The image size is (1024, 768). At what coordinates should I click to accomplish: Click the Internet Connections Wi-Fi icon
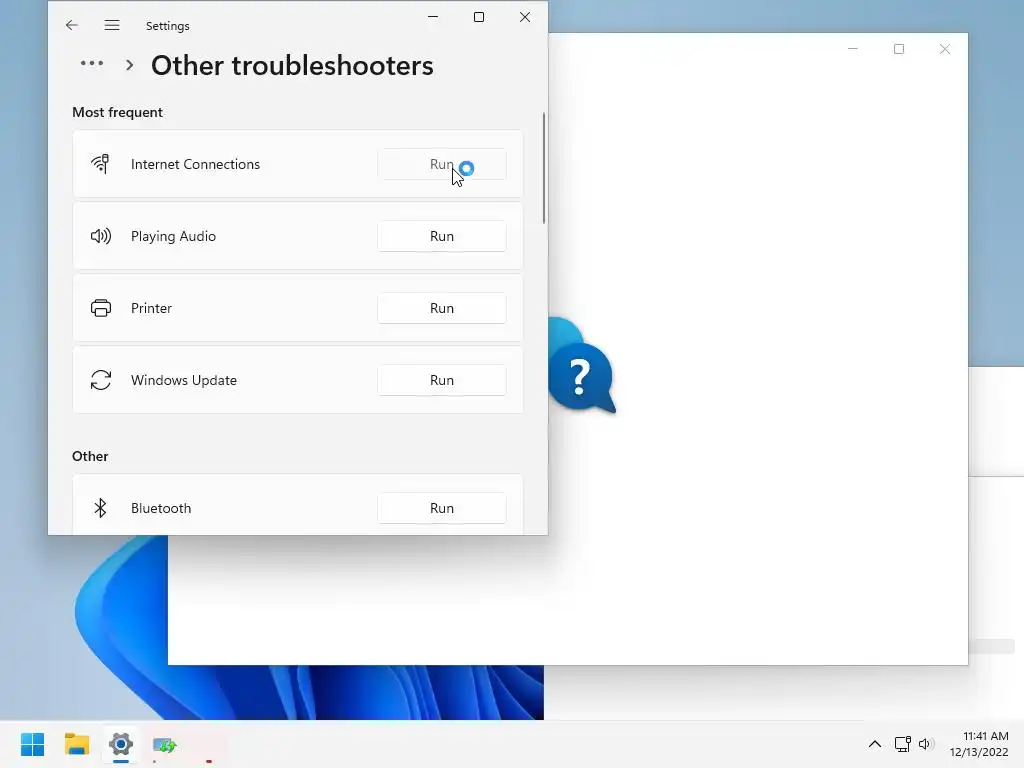[x=101, y=164]
